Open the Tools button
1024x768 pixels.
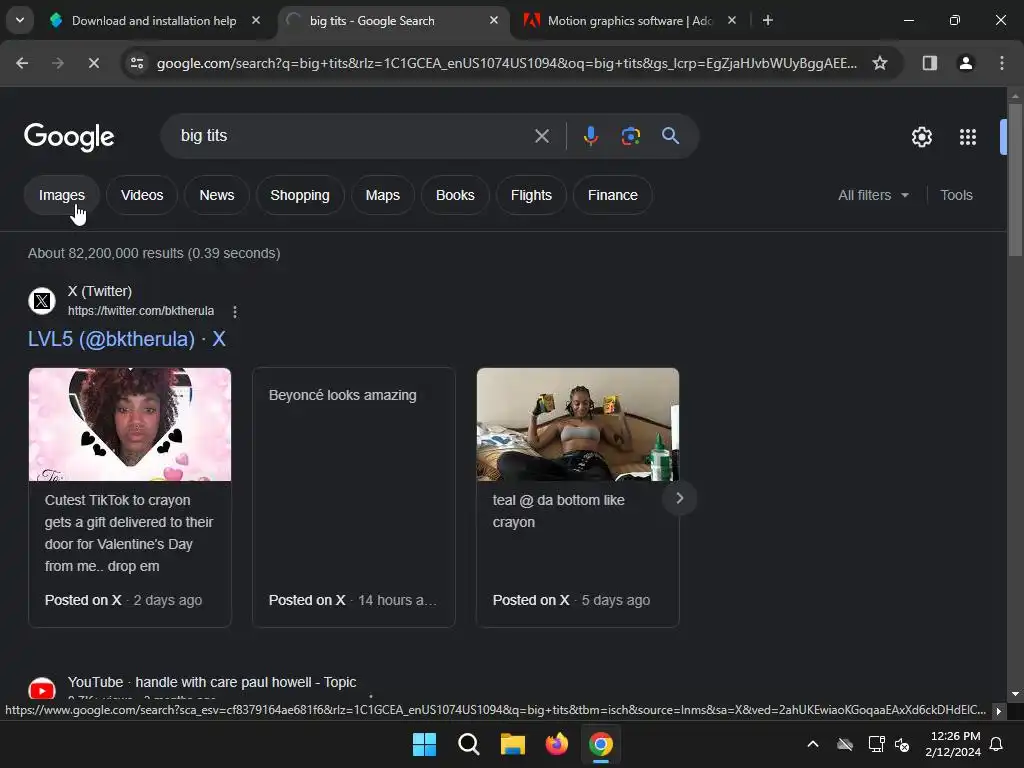click(956, 195)
